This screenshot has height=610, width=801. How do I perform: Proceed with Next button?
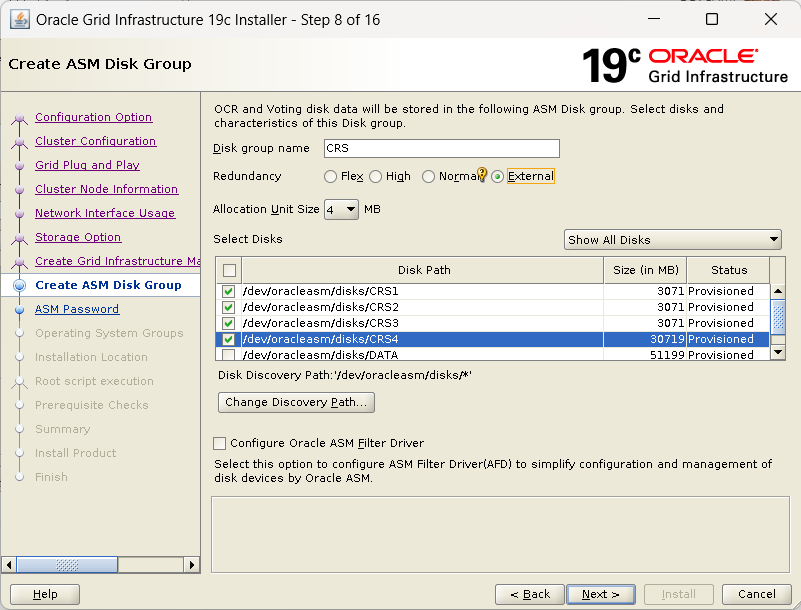tap(601, 595)
